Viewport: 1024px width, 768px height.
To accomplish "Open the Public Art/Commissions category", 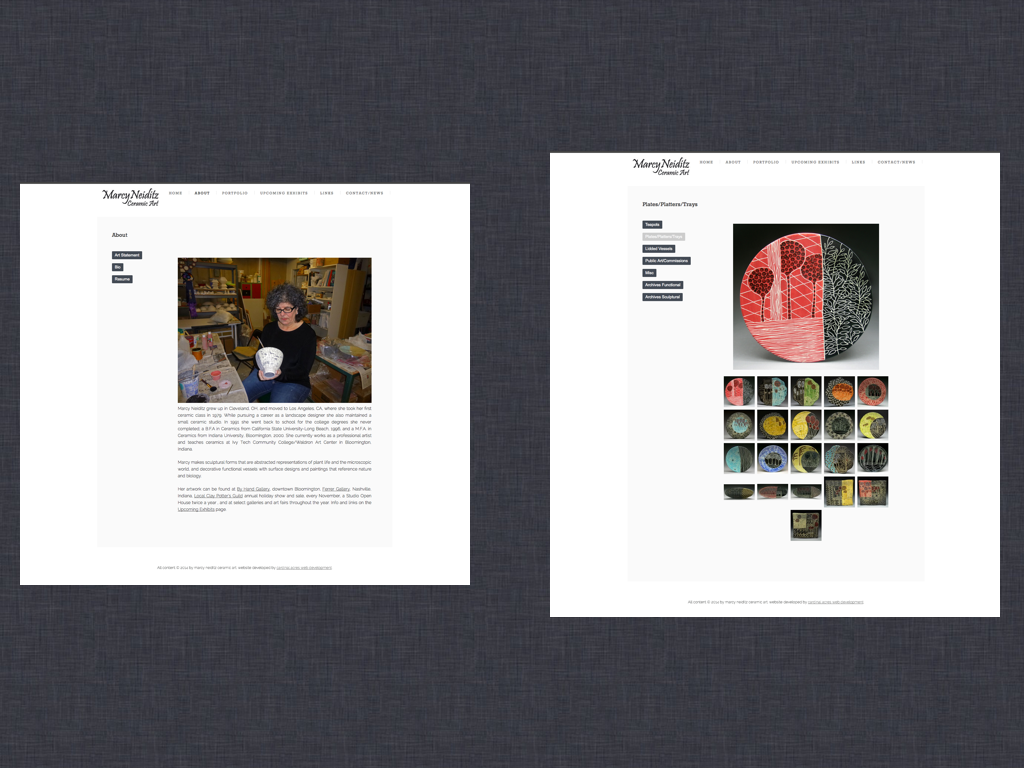I will 667,261.
